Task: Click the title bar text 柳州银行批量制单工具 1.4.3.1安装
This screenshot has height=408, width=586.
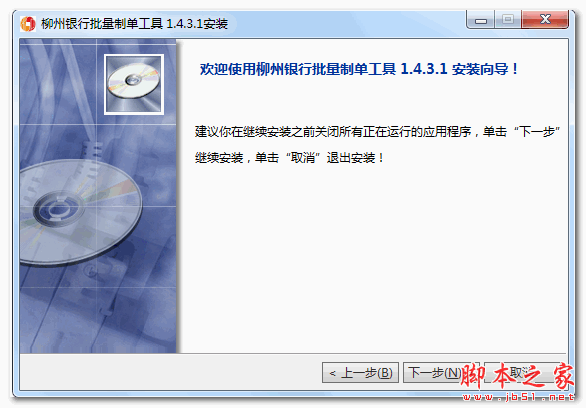Action: point(134,24)
